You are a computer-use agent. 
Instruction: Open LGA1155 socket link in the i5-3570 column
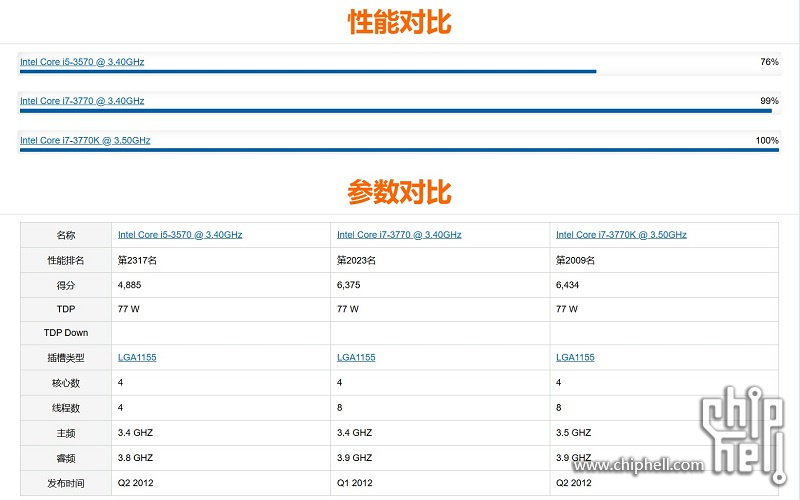(x=137, y=357)
